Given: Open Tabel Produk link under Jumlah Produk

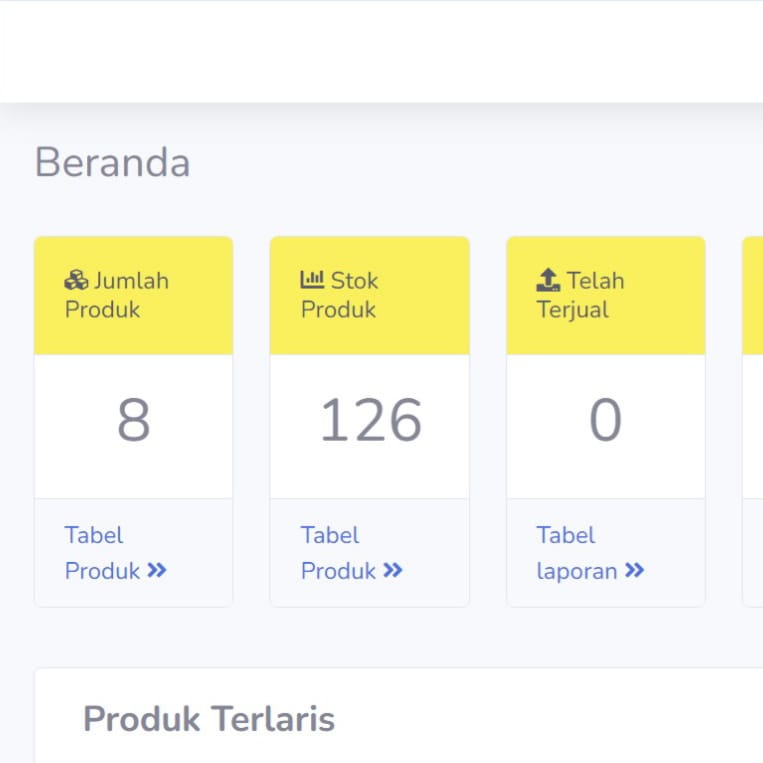Looking at the screenshot, I should (103, 553).
